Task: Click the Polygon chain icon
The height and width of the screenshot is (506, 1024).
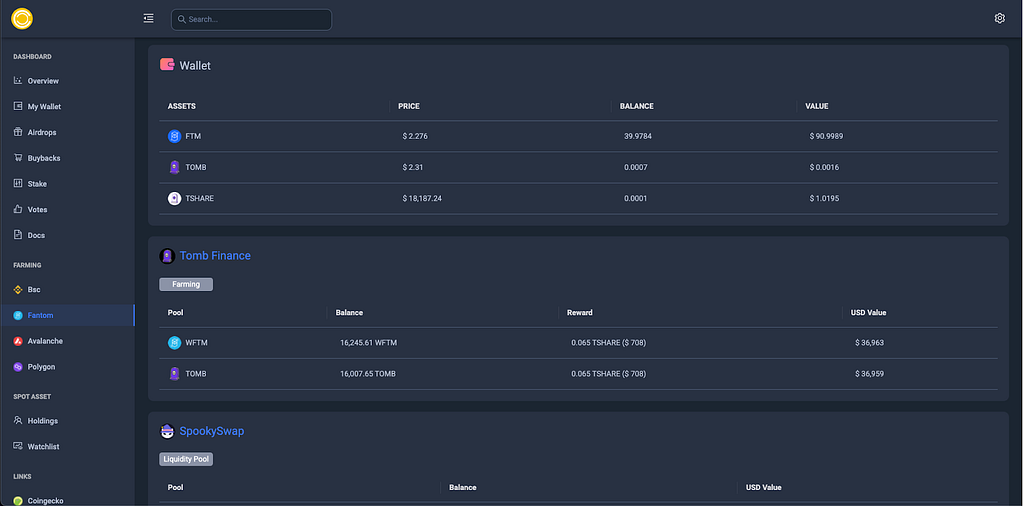Action: point(18,367)
